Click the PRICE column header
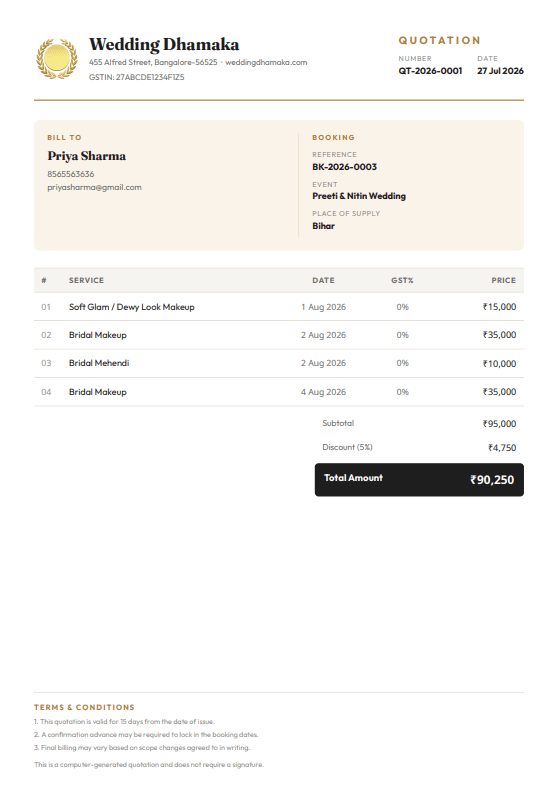This screenshot has width=559, height=794. point(503,281)
